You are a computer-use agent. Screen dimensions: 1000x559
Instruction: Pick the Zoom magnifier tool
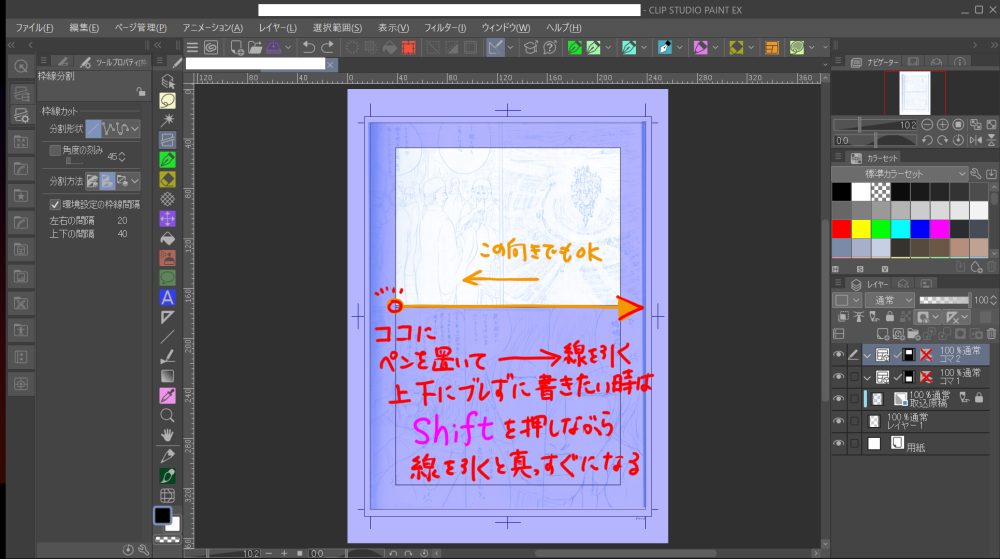pyautogui.click(x=168, y=414)
